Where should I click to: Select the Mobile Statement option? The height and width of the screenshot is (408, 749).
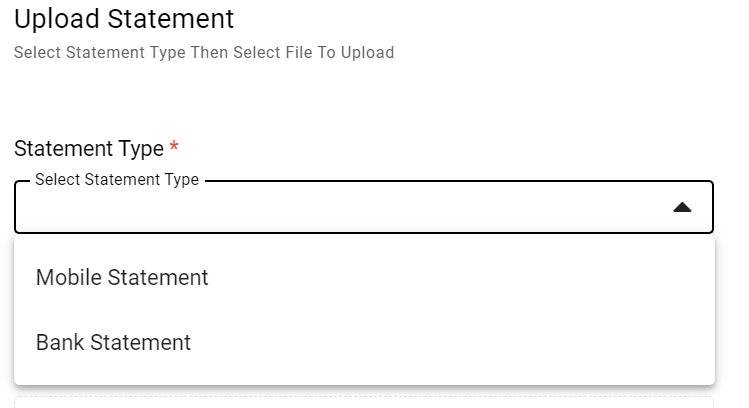(122, 277)
